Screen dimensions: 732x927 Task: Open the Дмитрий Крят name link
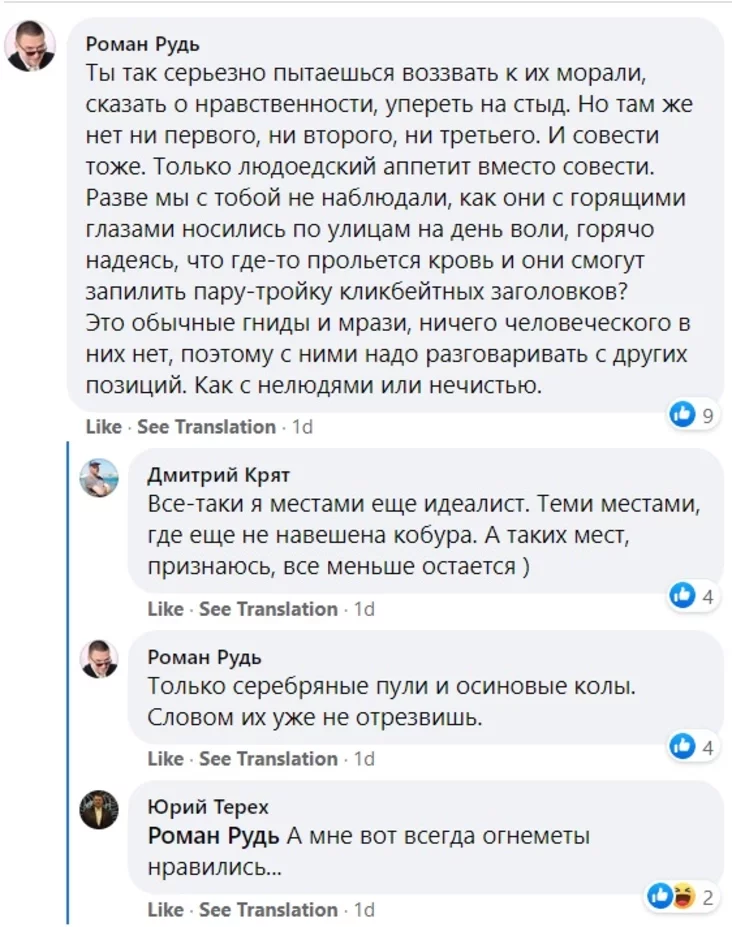click(218, 474)
